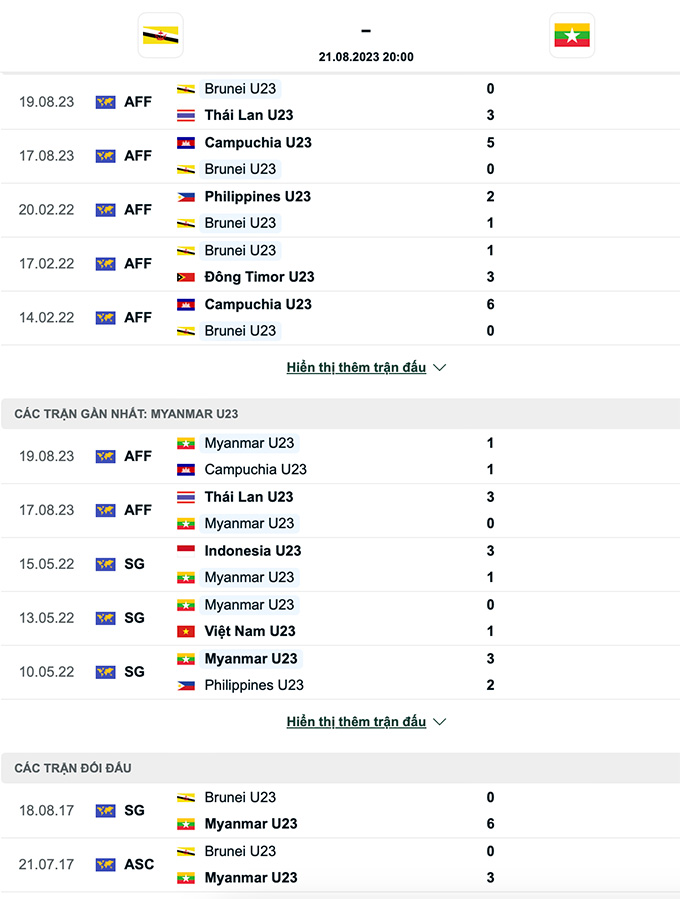The height and width of the screenshot is (899, 680).
Task: Open the Myanmar U23 vs Philippines U23 match row
Action: point(341,672)
